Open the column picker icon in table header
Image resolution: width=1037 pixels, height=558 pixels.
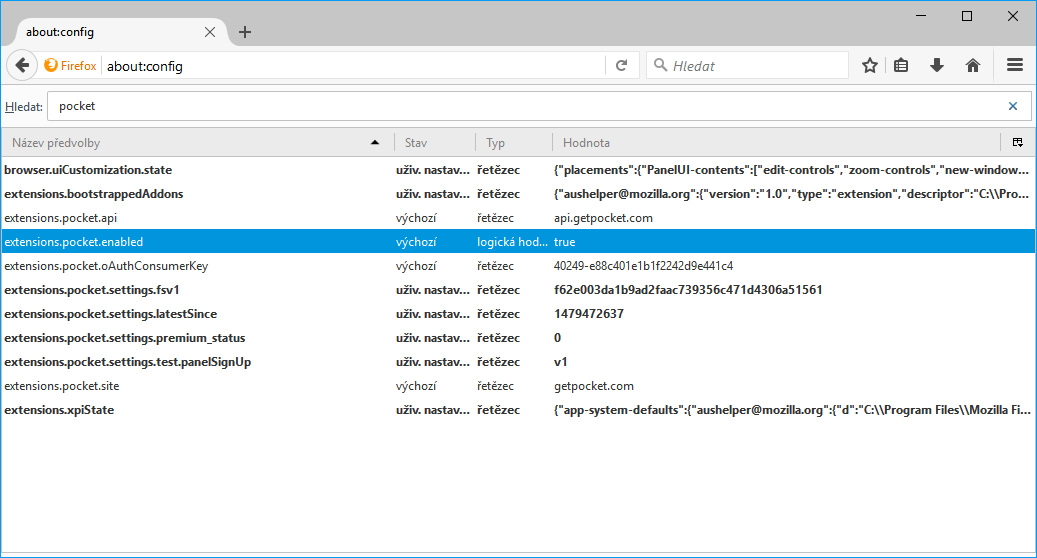point(1018,142)
